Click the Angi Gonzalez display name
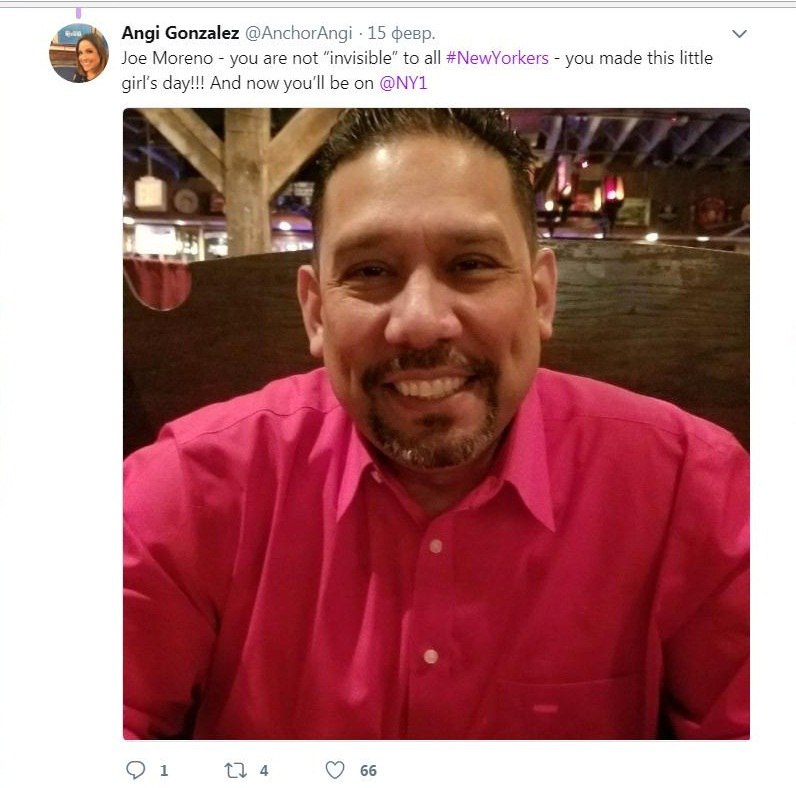Screen dimensions: 796x788 point(180,33)
